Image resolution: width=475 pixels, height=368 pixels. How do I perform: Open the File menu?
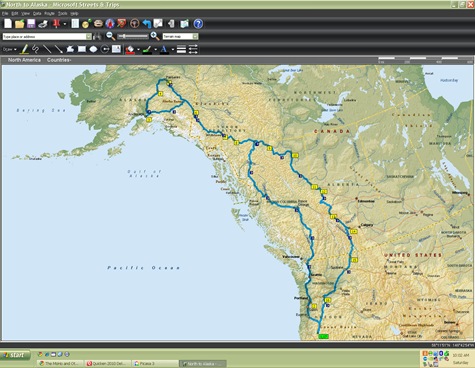coord(5,14)
